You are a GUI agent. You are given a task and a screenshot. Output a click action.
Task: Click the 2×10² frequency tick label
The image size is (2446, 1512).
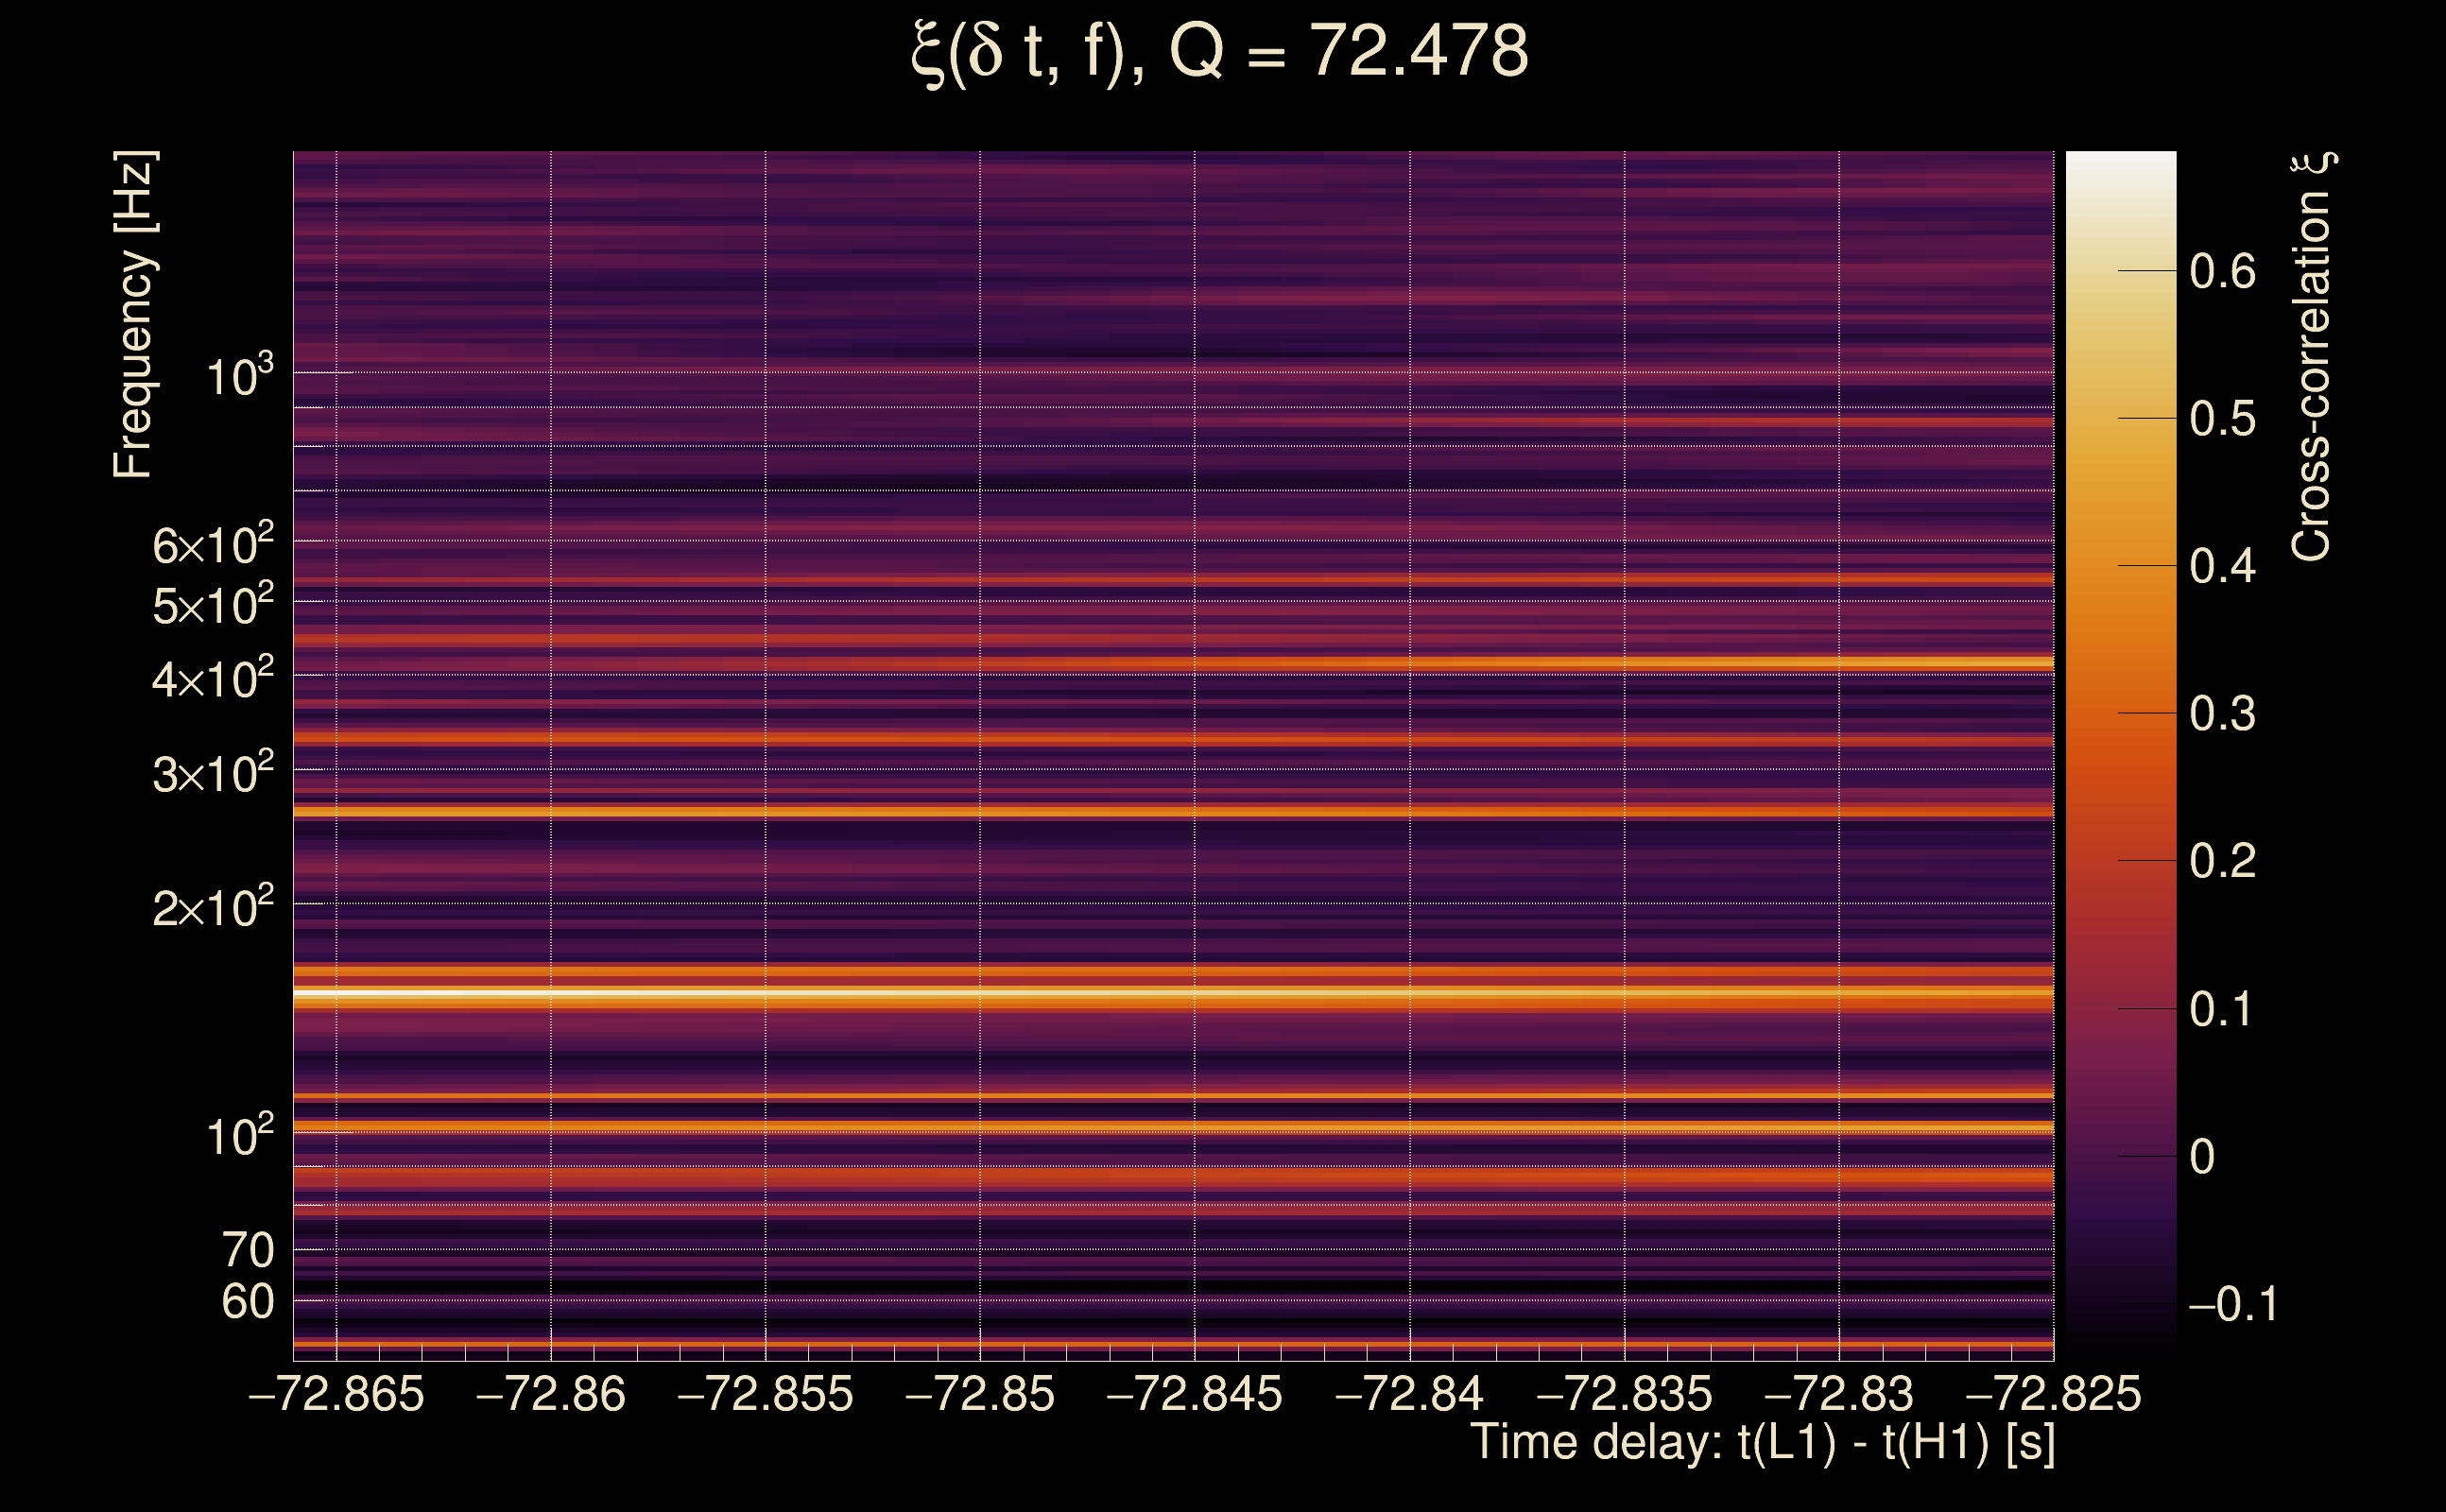pos(212,907)
